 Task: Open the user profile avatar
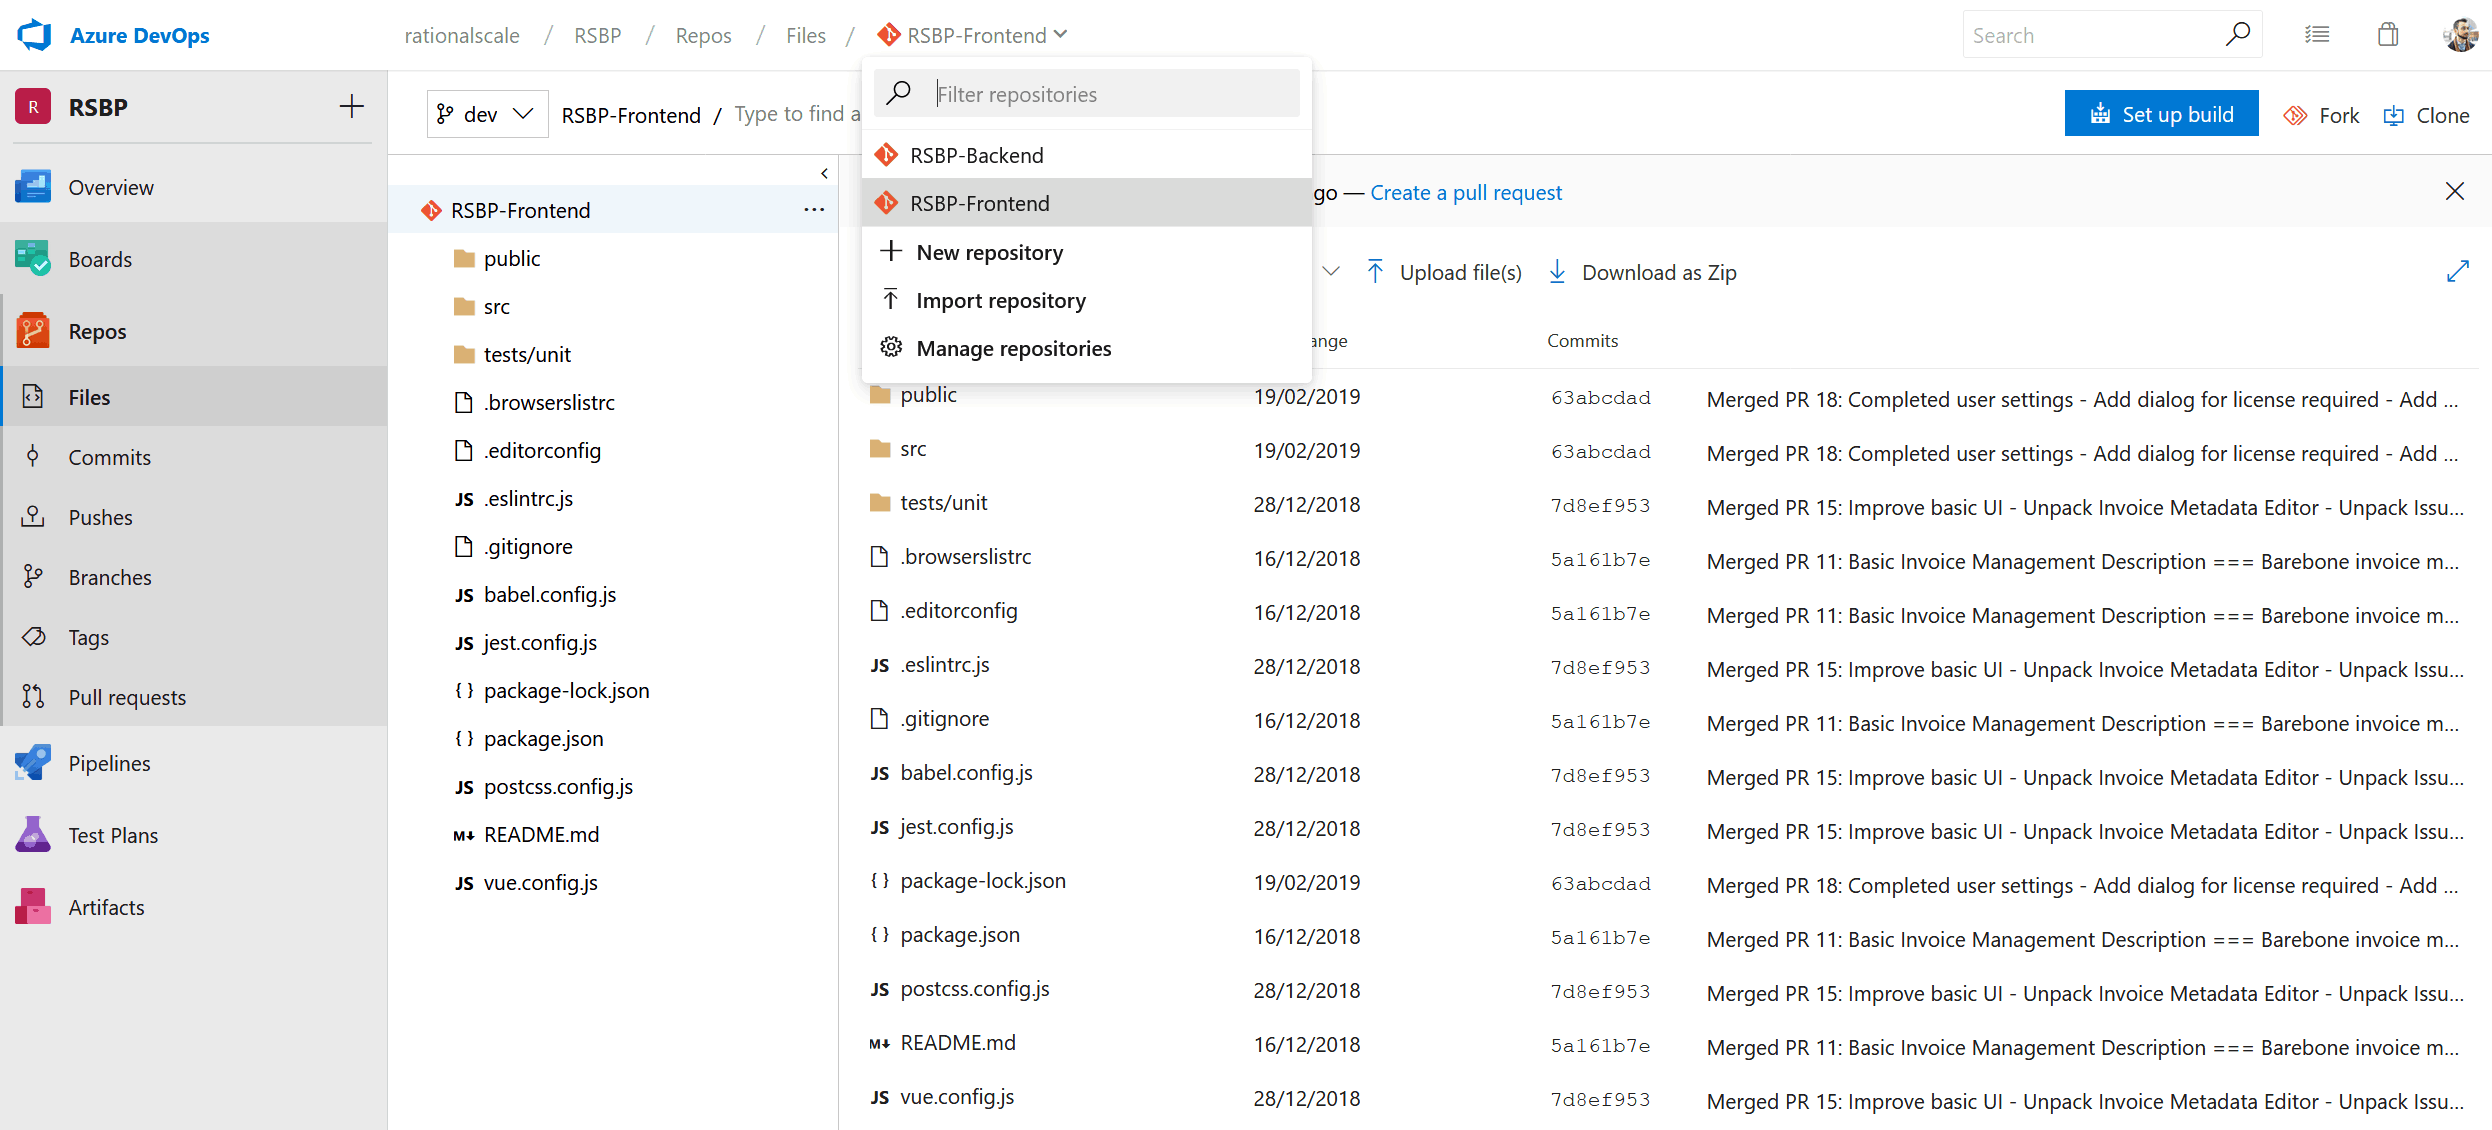point(2460,35)
